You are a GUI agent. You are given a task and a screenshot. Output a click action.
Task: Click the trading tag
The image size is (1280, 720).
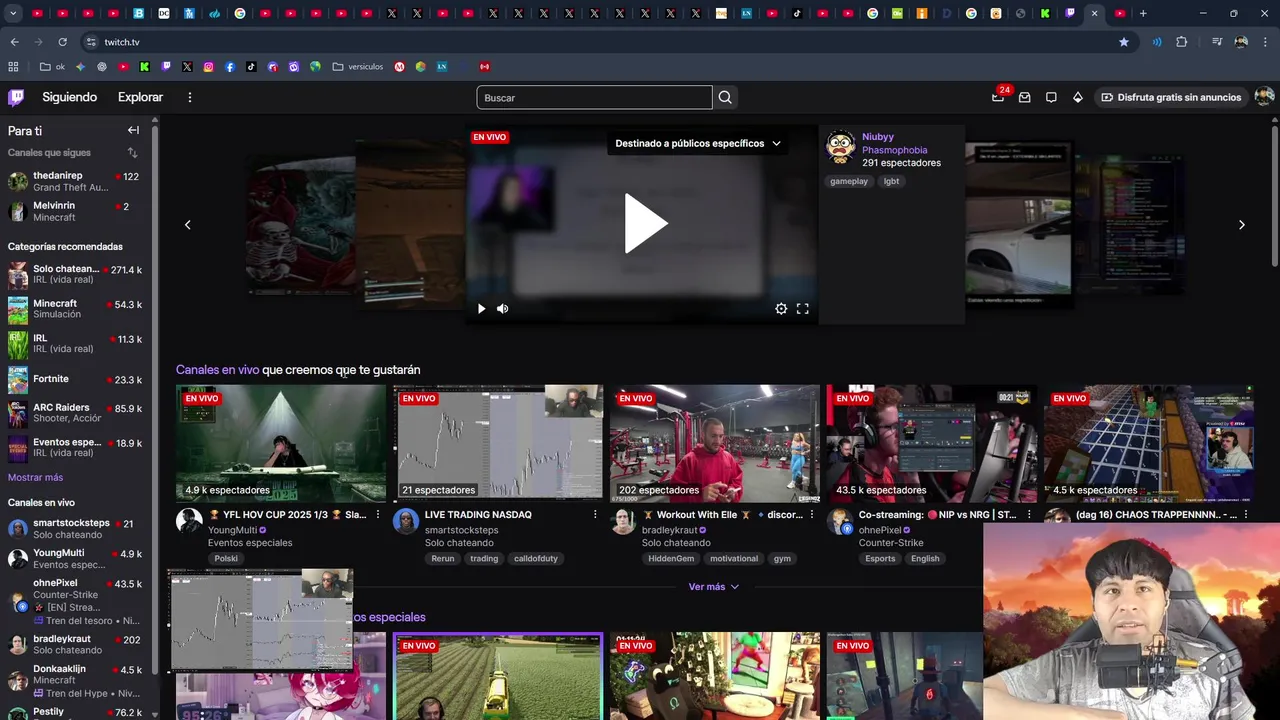[x=484, y=559]
